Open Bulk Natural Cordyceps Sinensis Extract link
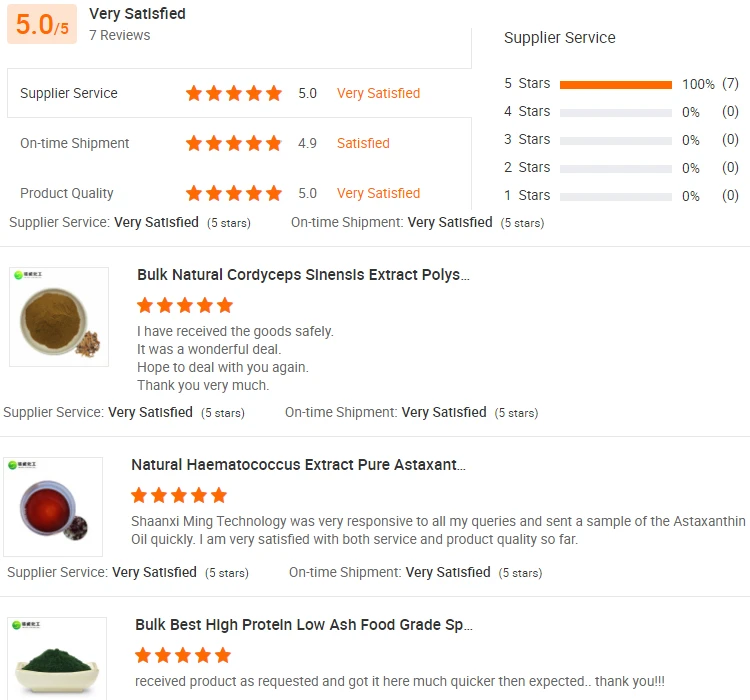750x700 pixels. point(303,275)
